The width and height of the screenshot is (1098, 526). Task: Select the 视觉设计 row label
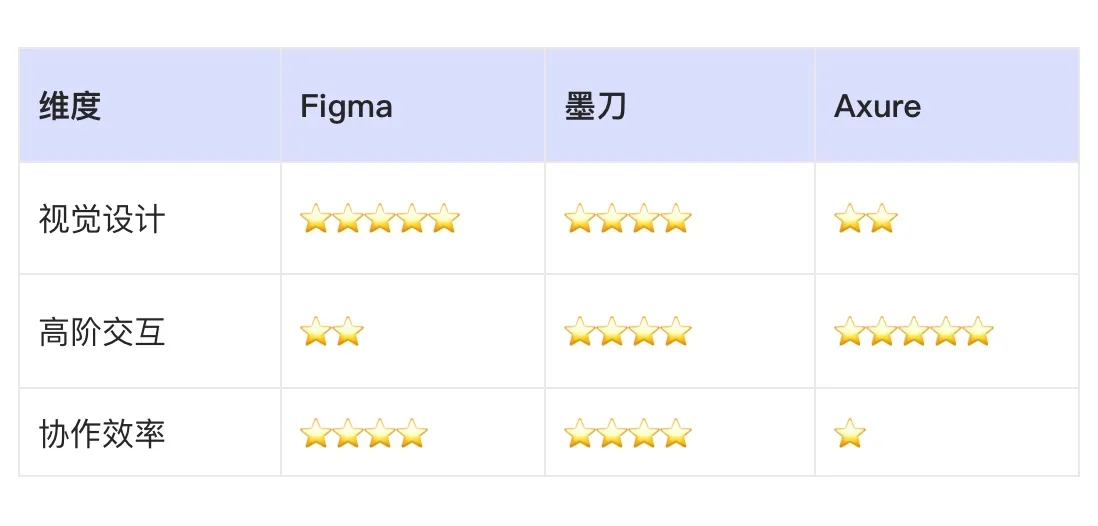coord(102,219)
